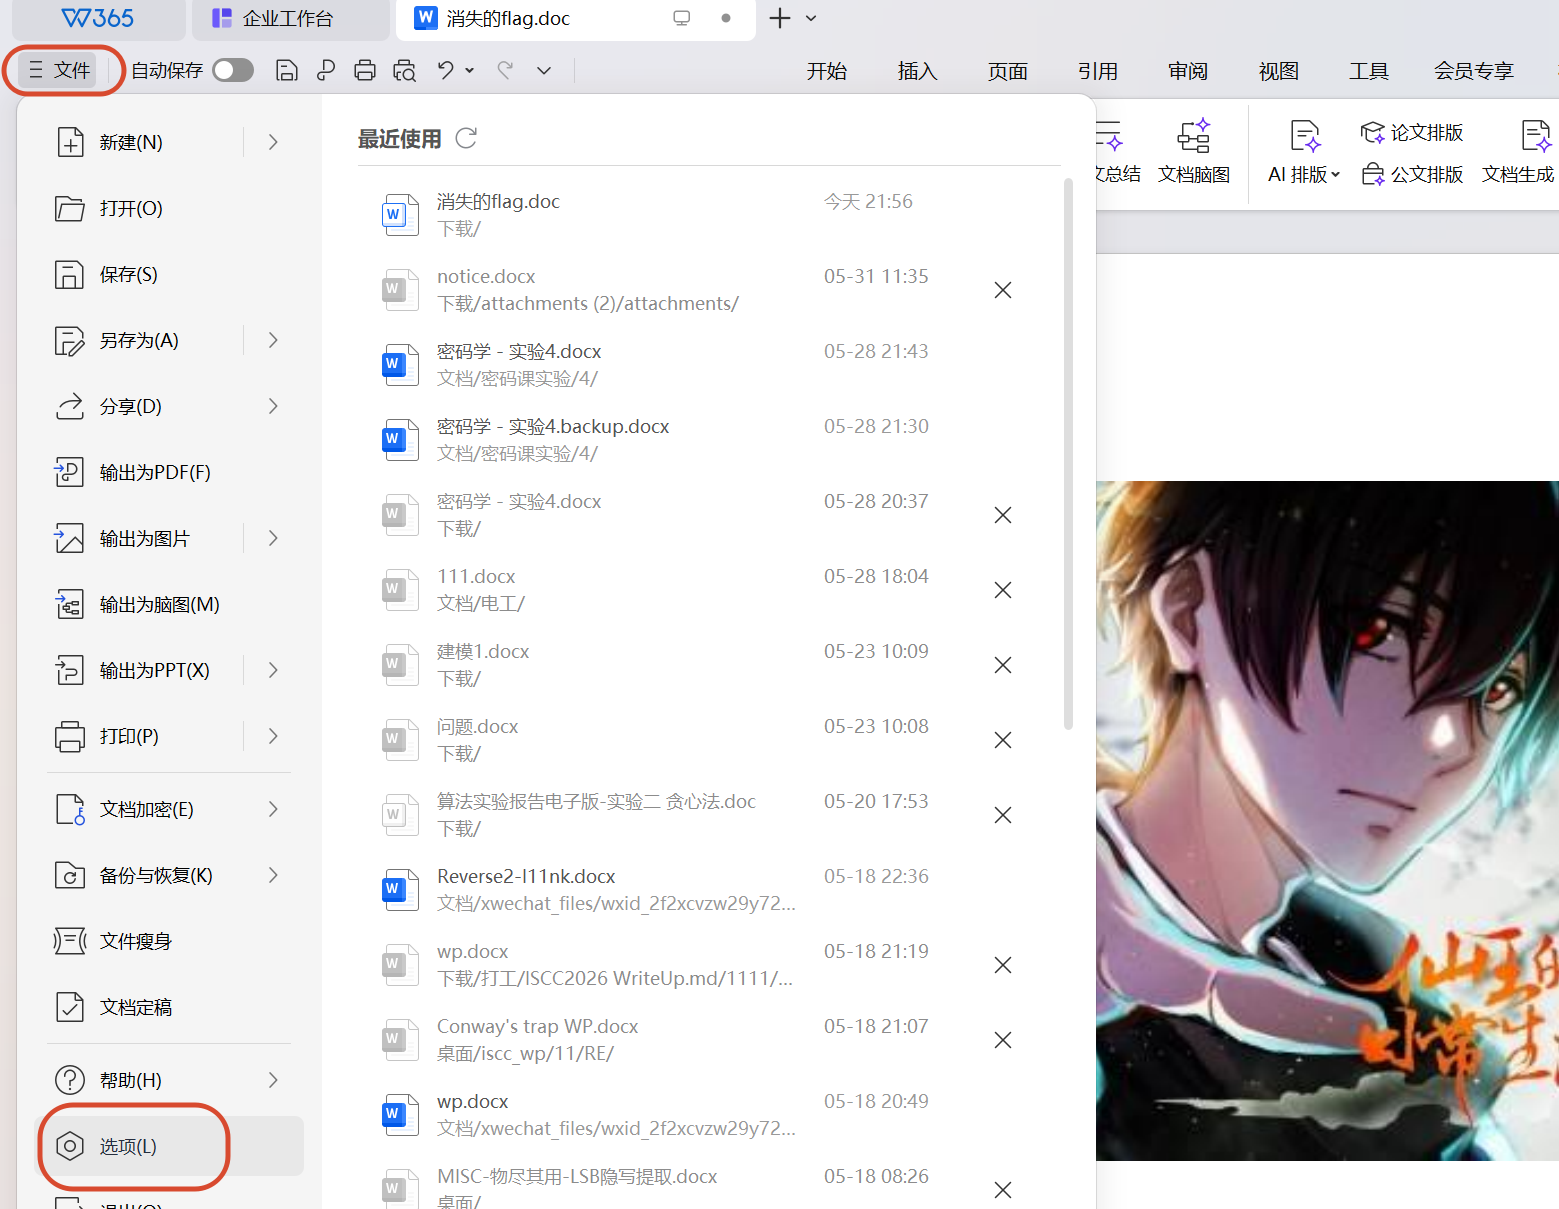
Task: Open new tab with plus button
Action: (780, 18)
